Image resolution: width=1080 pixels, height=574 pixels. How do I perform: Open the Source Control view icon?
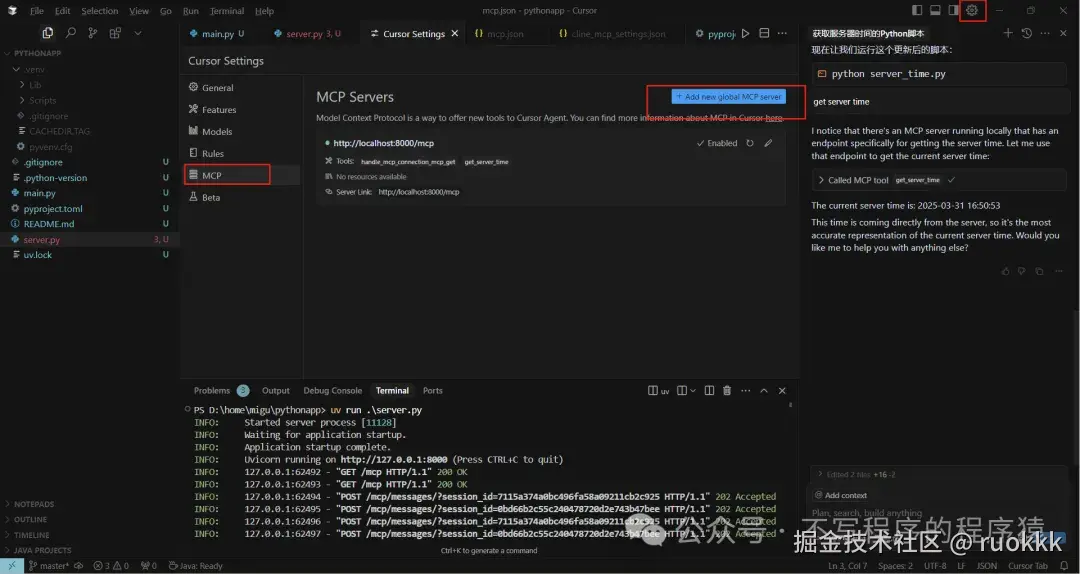click(93, 32)
